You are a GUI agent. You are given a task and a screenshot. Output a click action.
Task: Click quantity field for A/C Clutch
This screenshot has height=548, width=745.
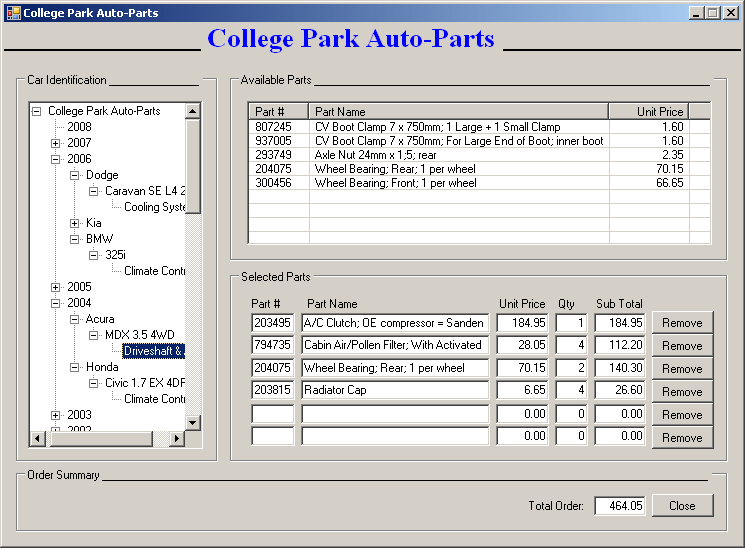(x=571, y=323)
